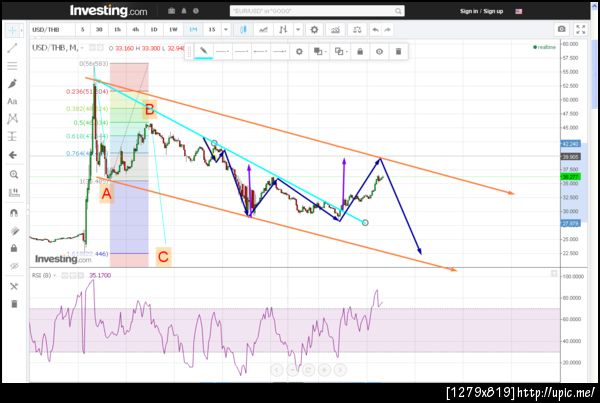Select candlestick chart style

(x=243, y=30)
